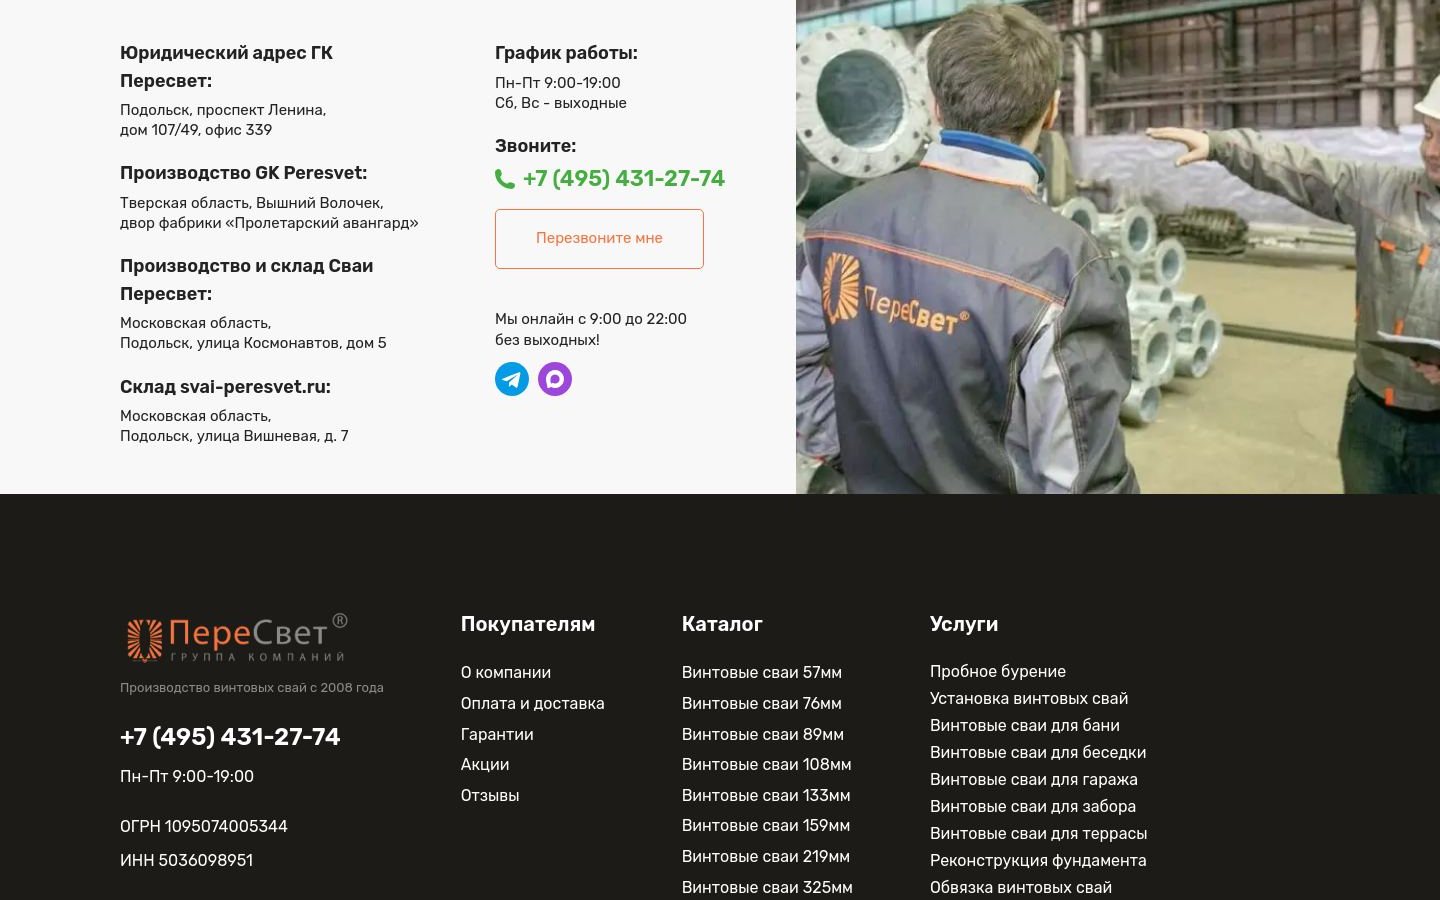
Task: Click 'ОГРН 1095074005344' text
Action: [x=204, y=827]
